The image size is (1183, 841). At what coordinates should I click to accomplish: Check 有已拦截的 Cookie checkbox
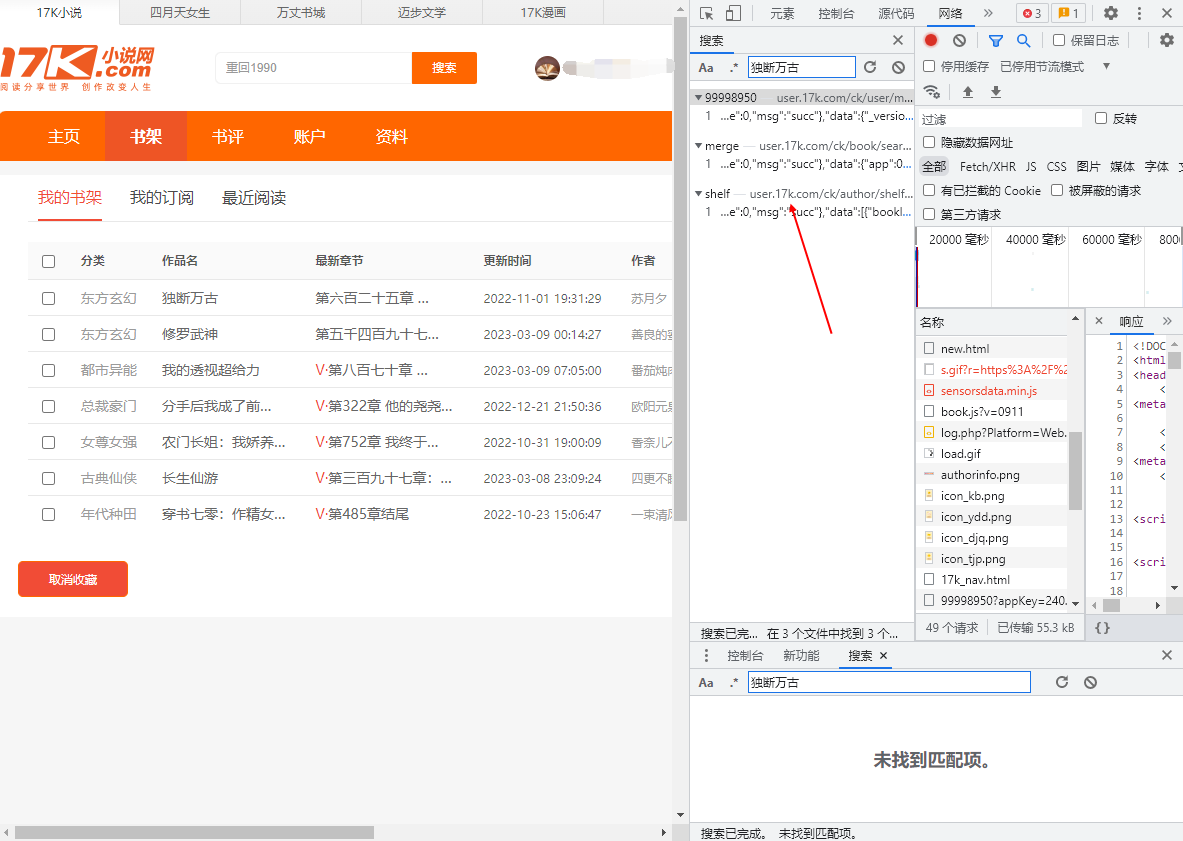coord(930,190)
